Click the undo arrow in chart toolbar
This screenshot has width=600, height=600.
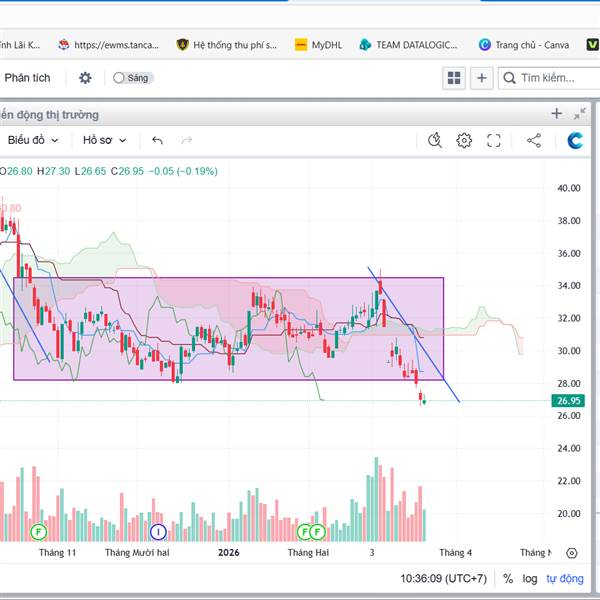point(157,140)
